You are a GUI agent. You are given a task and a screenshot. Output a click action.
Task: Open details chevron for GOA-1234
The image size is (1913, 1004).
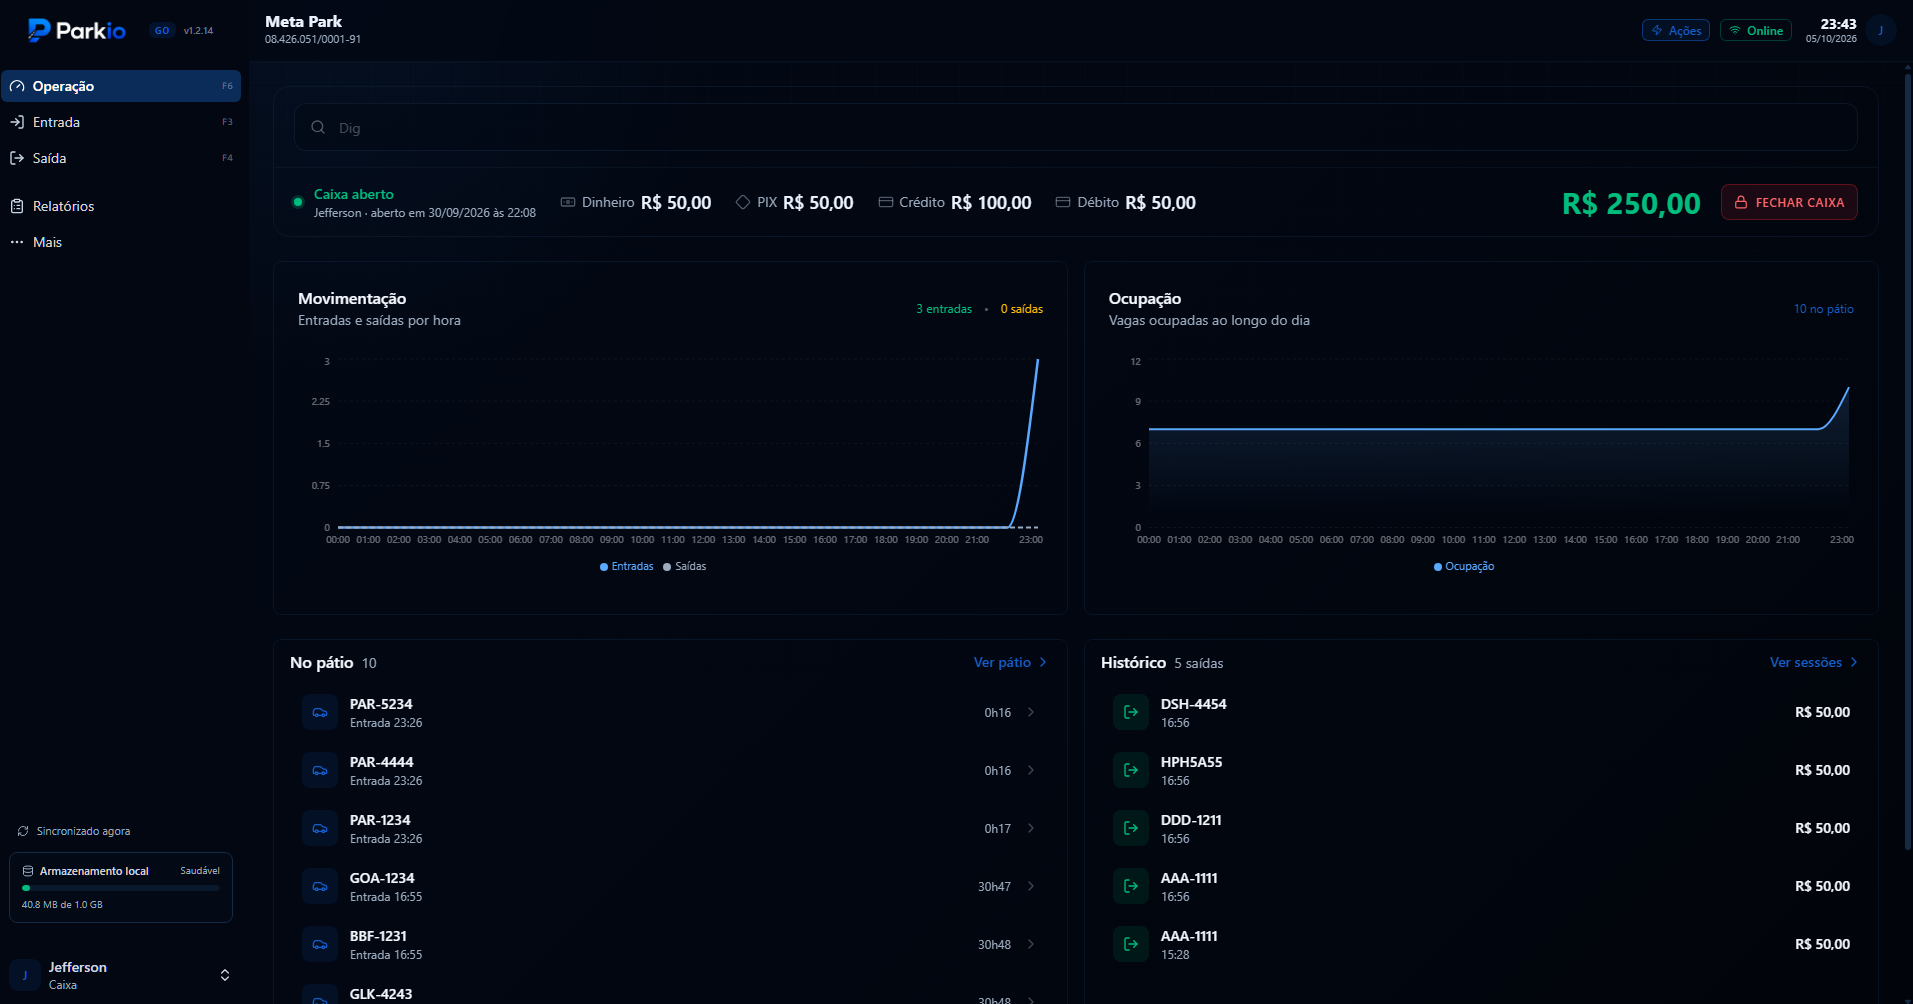(x=1031, y=887)
